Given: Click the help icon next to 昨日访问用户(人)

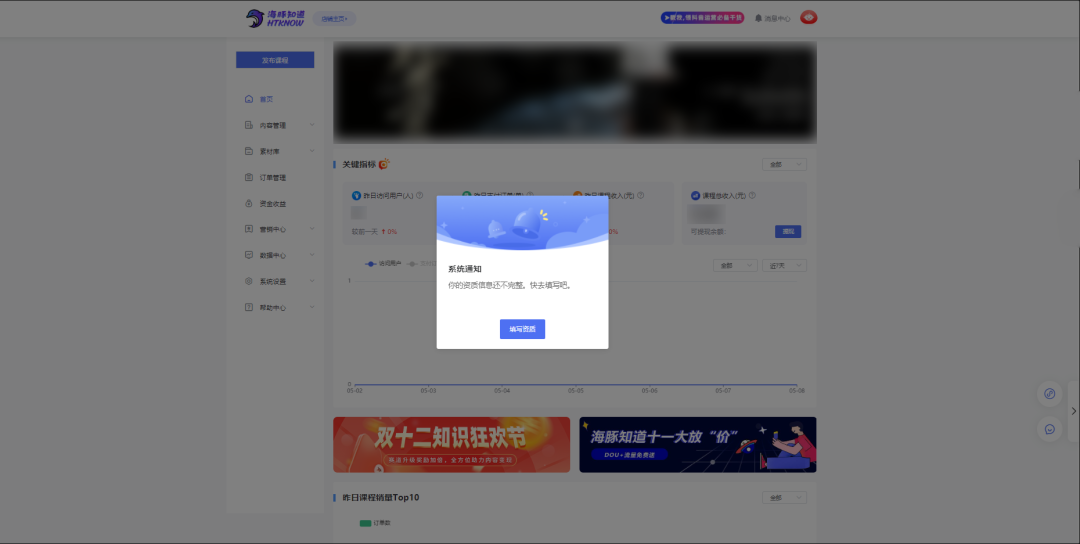Looking at the screenshot, I should [419, 196].
